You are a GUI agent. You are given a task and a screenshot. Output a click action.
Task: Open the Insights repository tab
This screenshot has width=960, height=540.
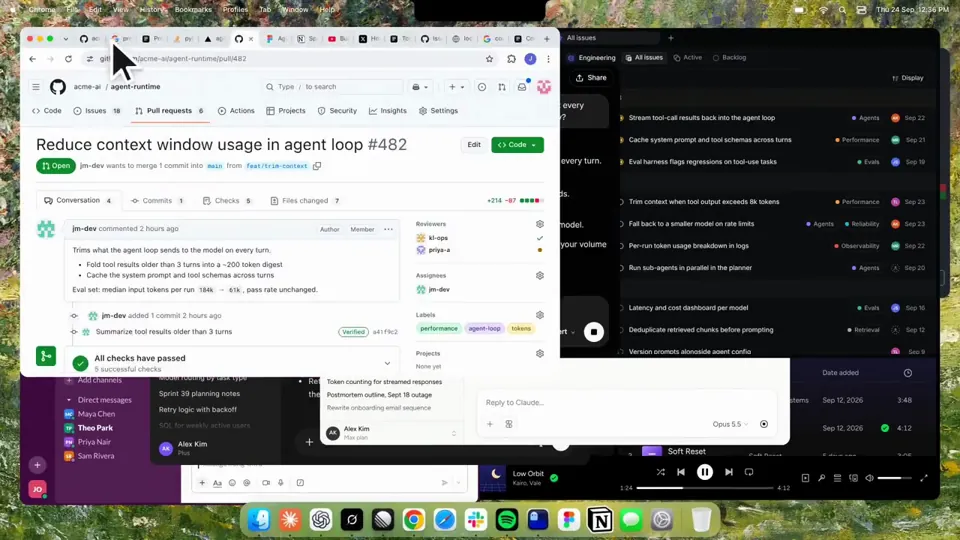pos(388,111)
